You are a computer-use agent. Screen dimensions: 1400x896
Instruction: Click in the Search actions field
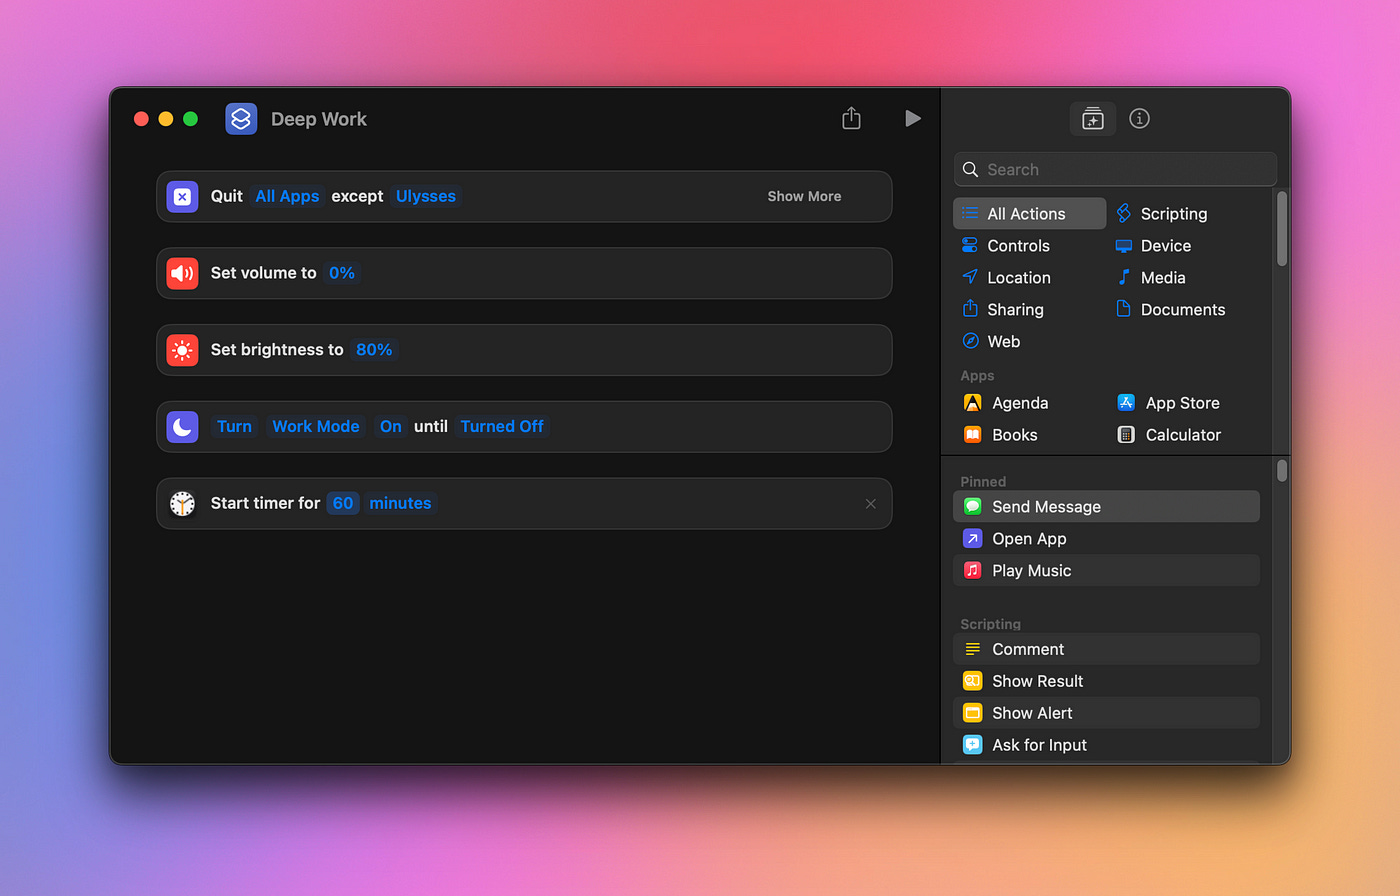pos(1115,169)
